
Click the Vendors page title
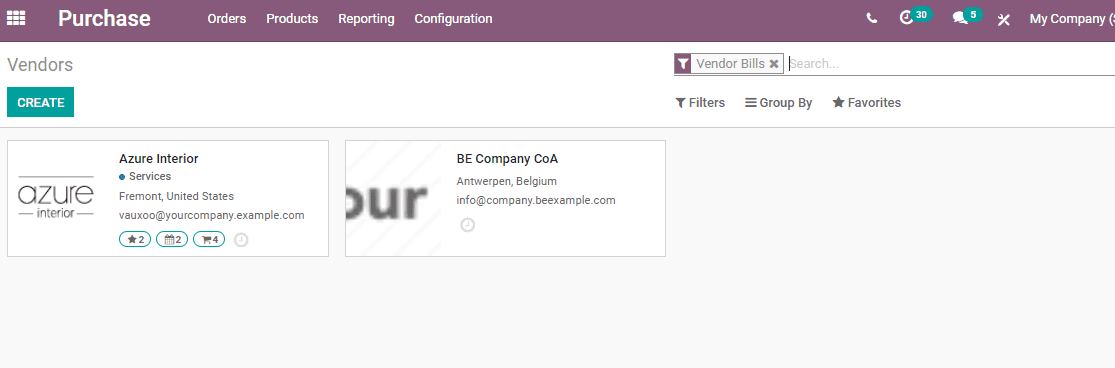pos(40,65)
